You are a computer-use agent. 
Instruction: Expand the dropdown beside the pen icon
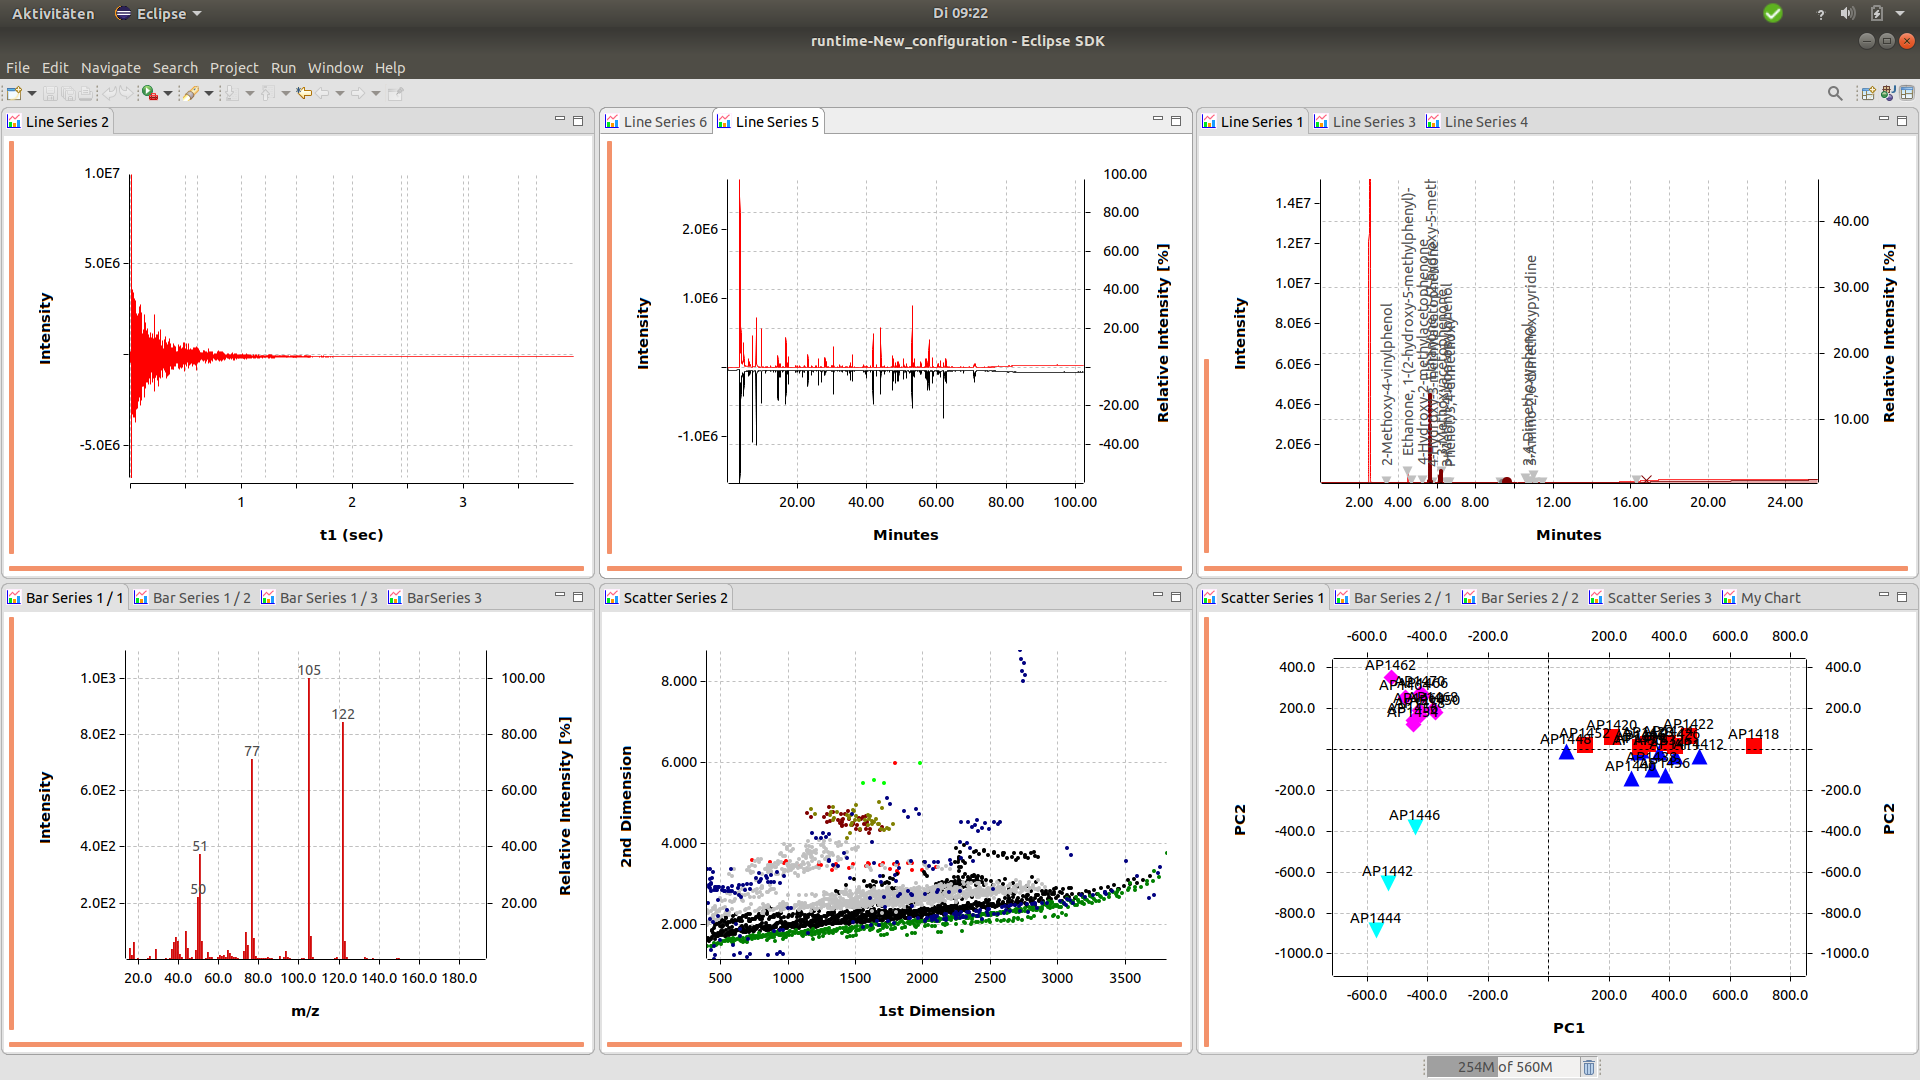[209, 93]
